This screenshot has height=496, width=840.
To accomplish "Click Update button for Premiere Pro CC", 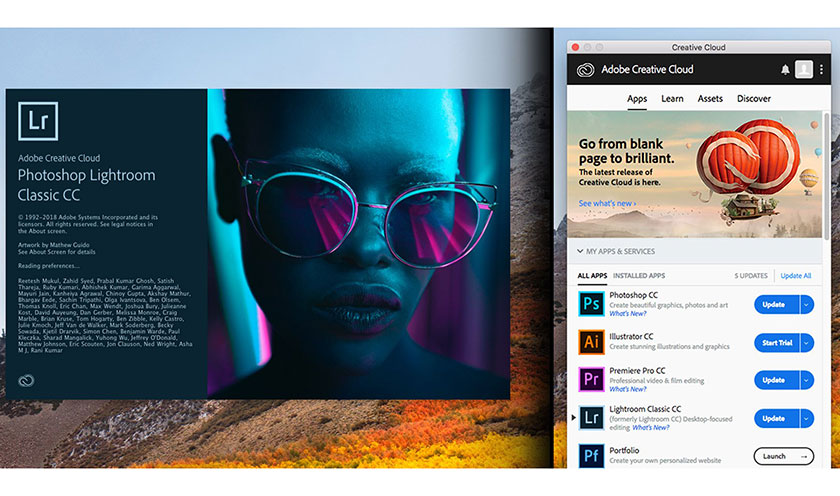I will (x=774, y=380).
